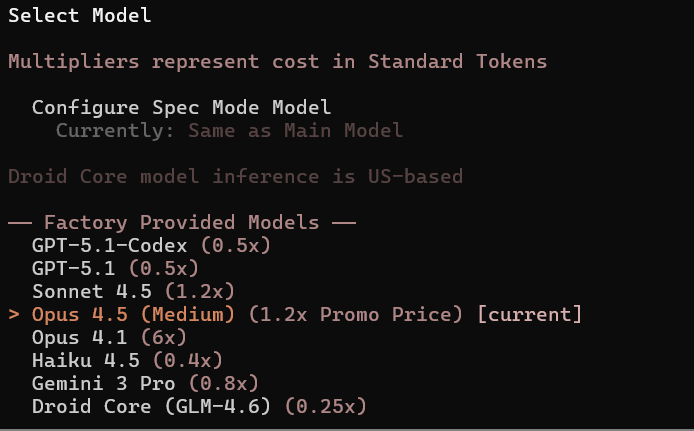Choose GPT-5.1 from the model list
This screenshot has width=694, height=431.
[78, 268]
